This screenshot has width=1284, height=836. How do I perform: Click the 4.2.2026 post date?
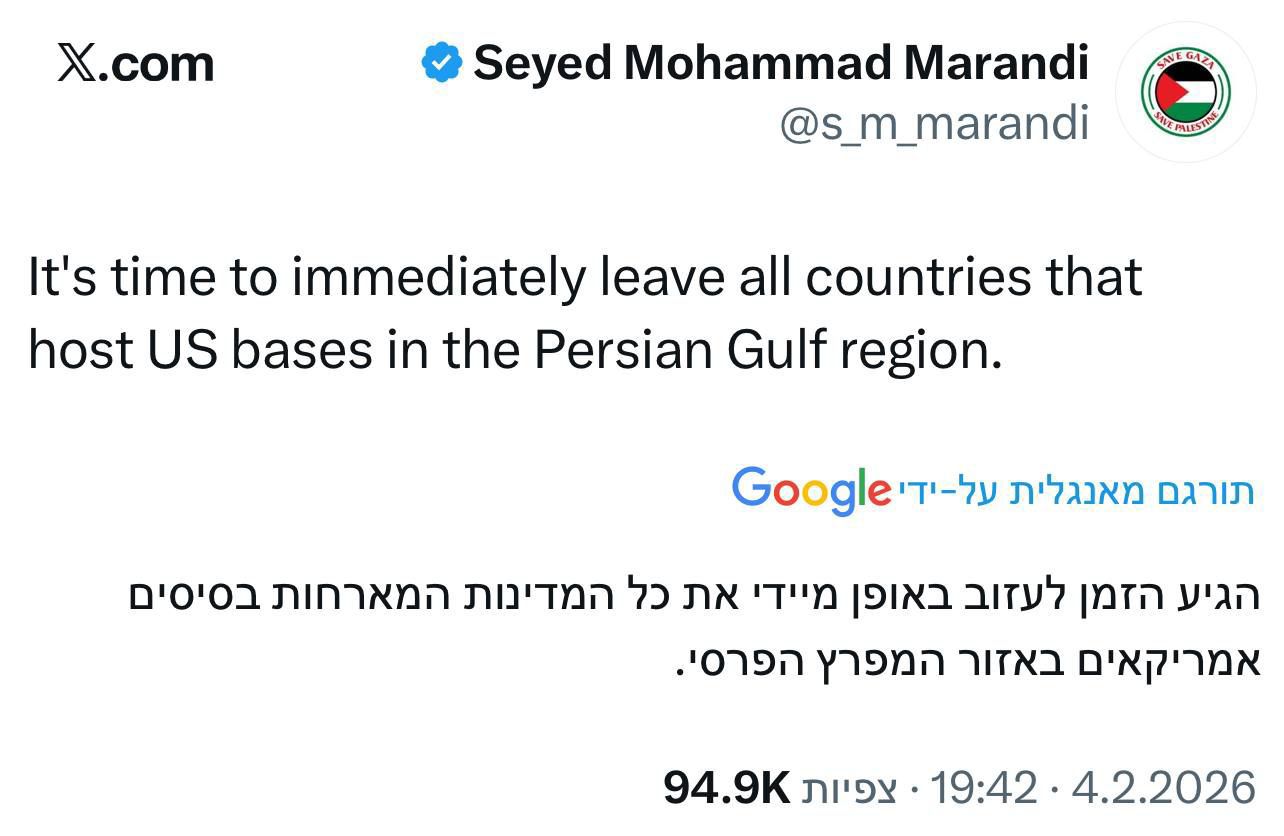(1163, 788)
